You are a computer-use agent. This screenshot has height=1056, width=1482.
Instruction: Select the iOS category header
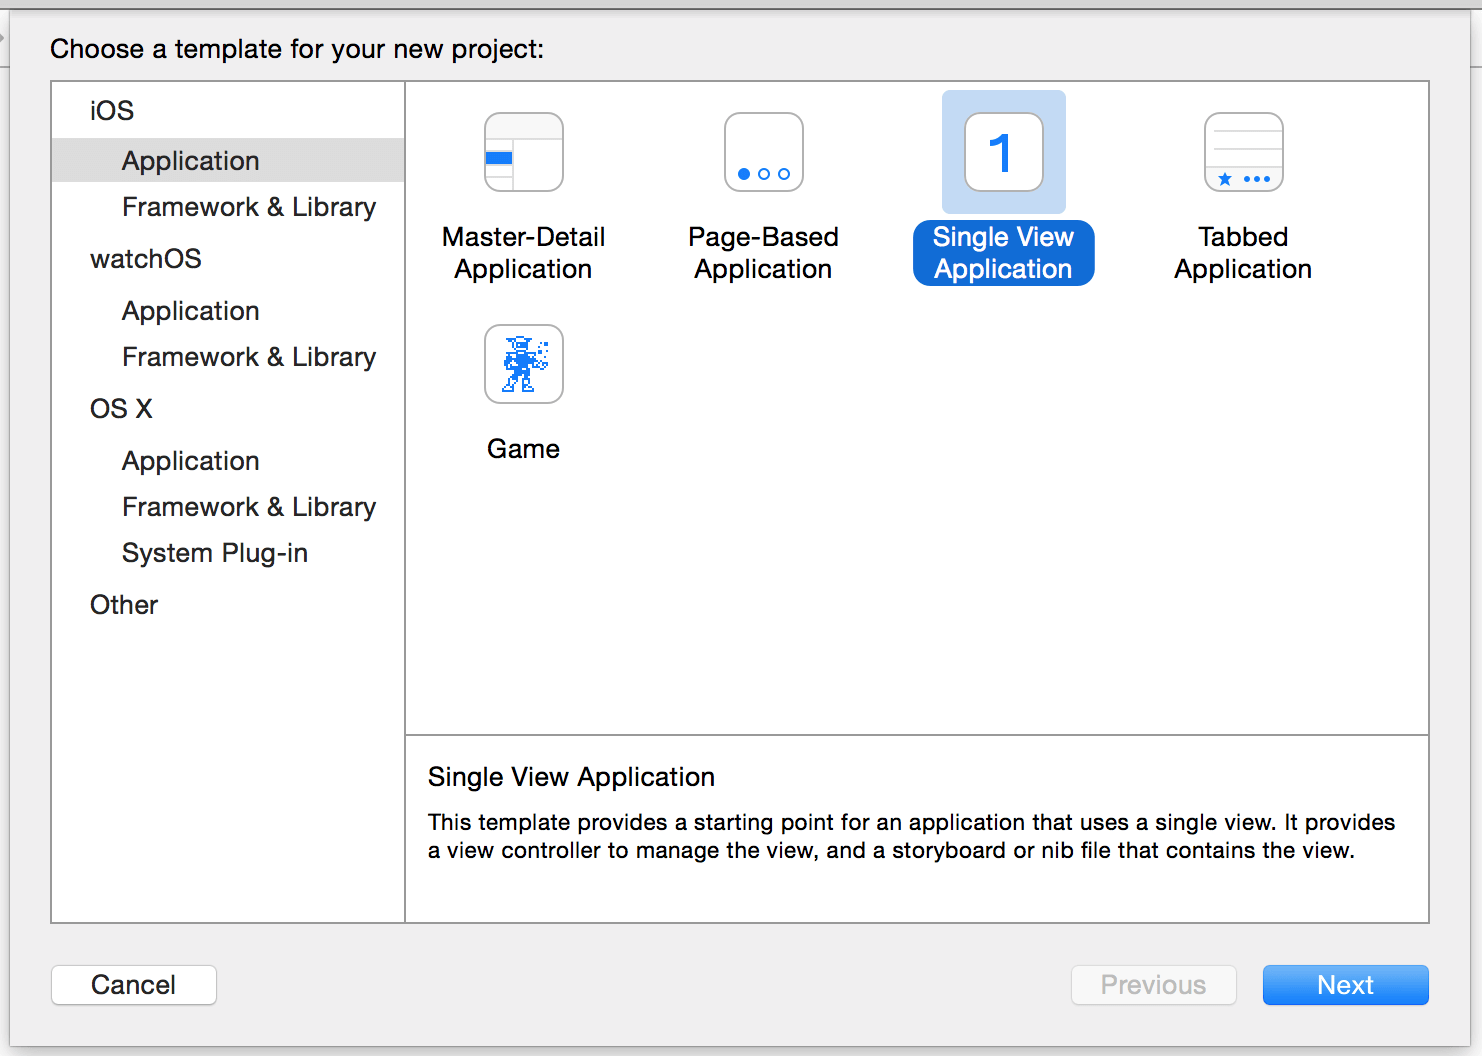point(112,111)
